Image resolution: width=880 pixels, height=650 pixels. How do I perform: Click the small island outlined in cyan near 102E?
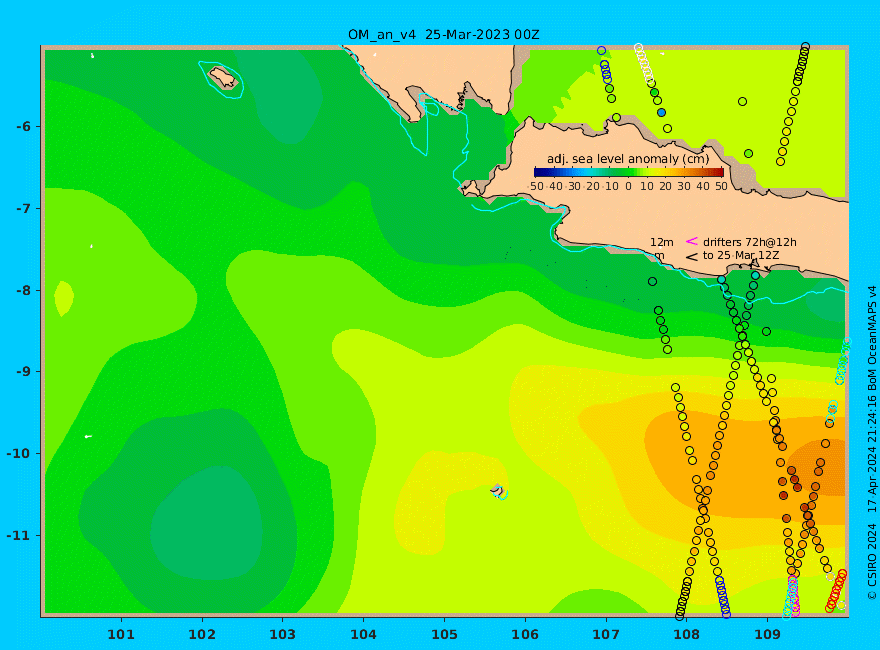222,77
